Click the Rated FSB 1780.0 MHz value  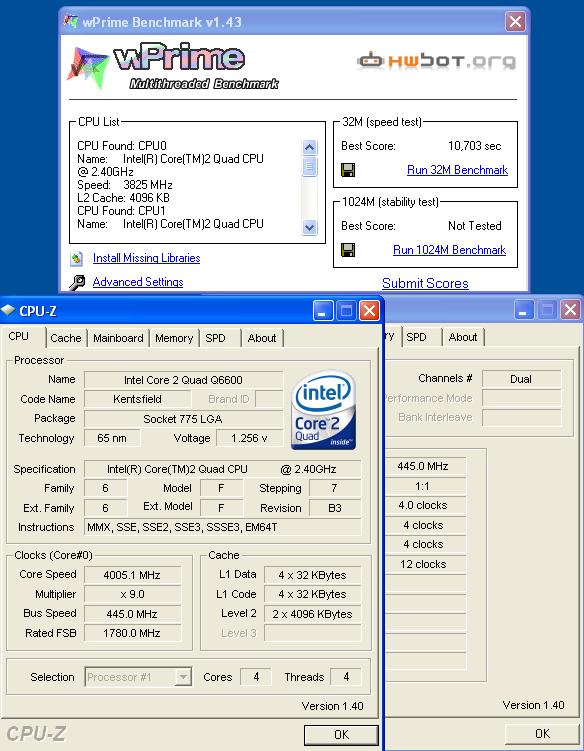(132, 633)
